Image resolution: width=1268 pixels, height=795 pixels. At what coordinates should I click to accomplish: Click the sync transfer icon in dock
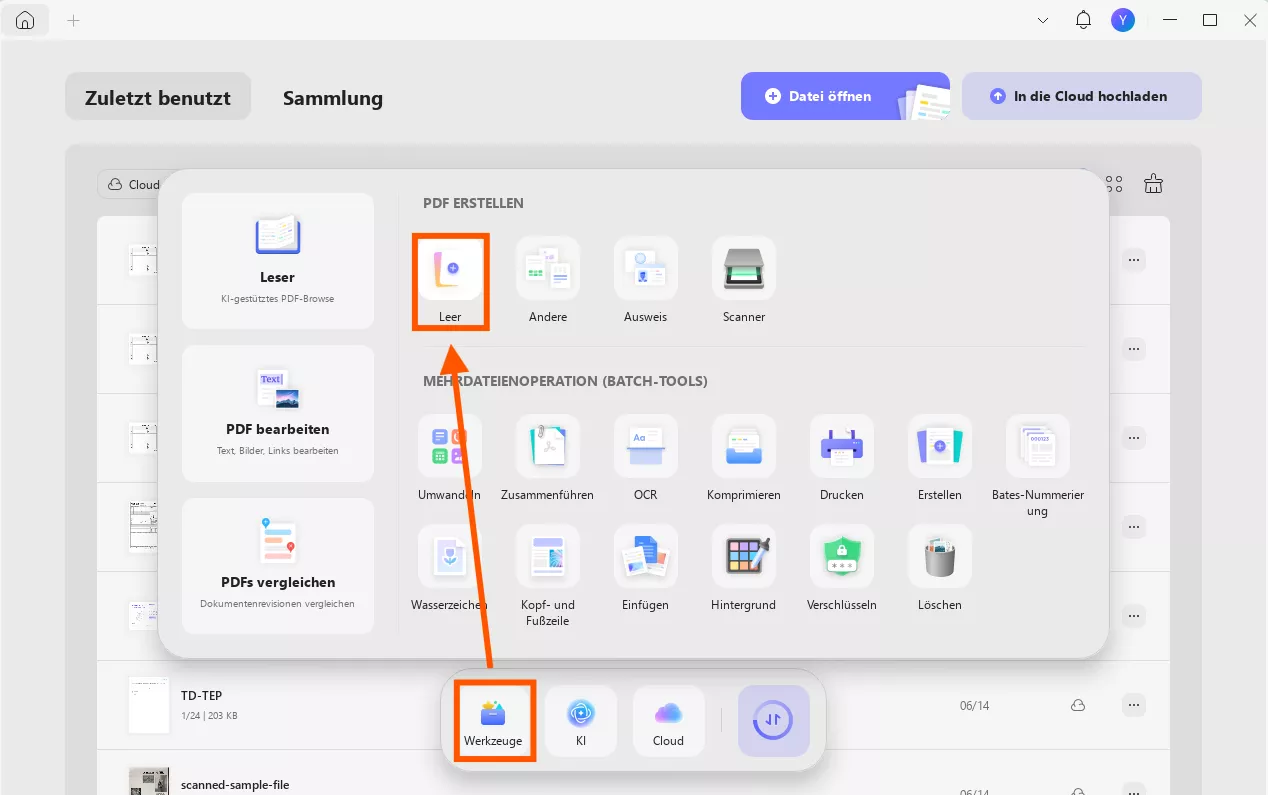[x=774, y=721]
